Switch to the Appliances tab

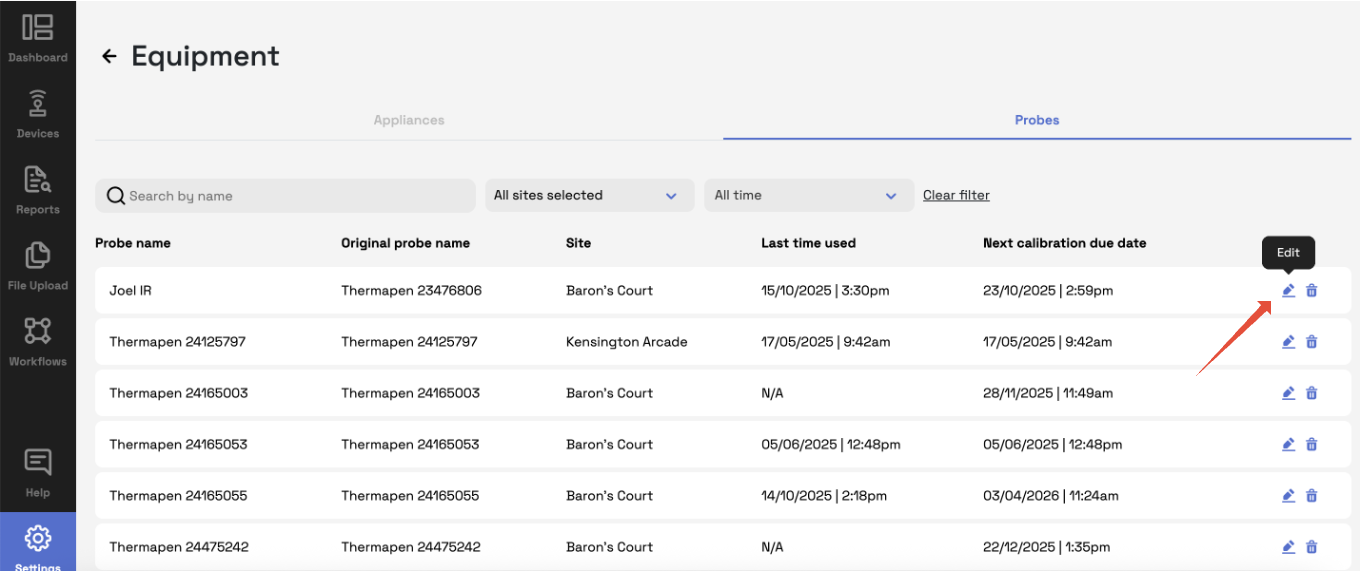tap(409, 120)
